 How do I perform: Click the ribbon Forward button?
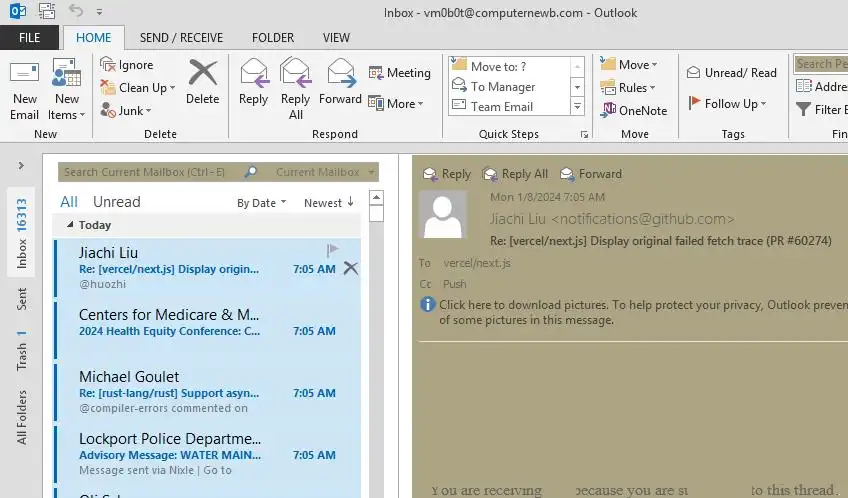pos(340,82)
